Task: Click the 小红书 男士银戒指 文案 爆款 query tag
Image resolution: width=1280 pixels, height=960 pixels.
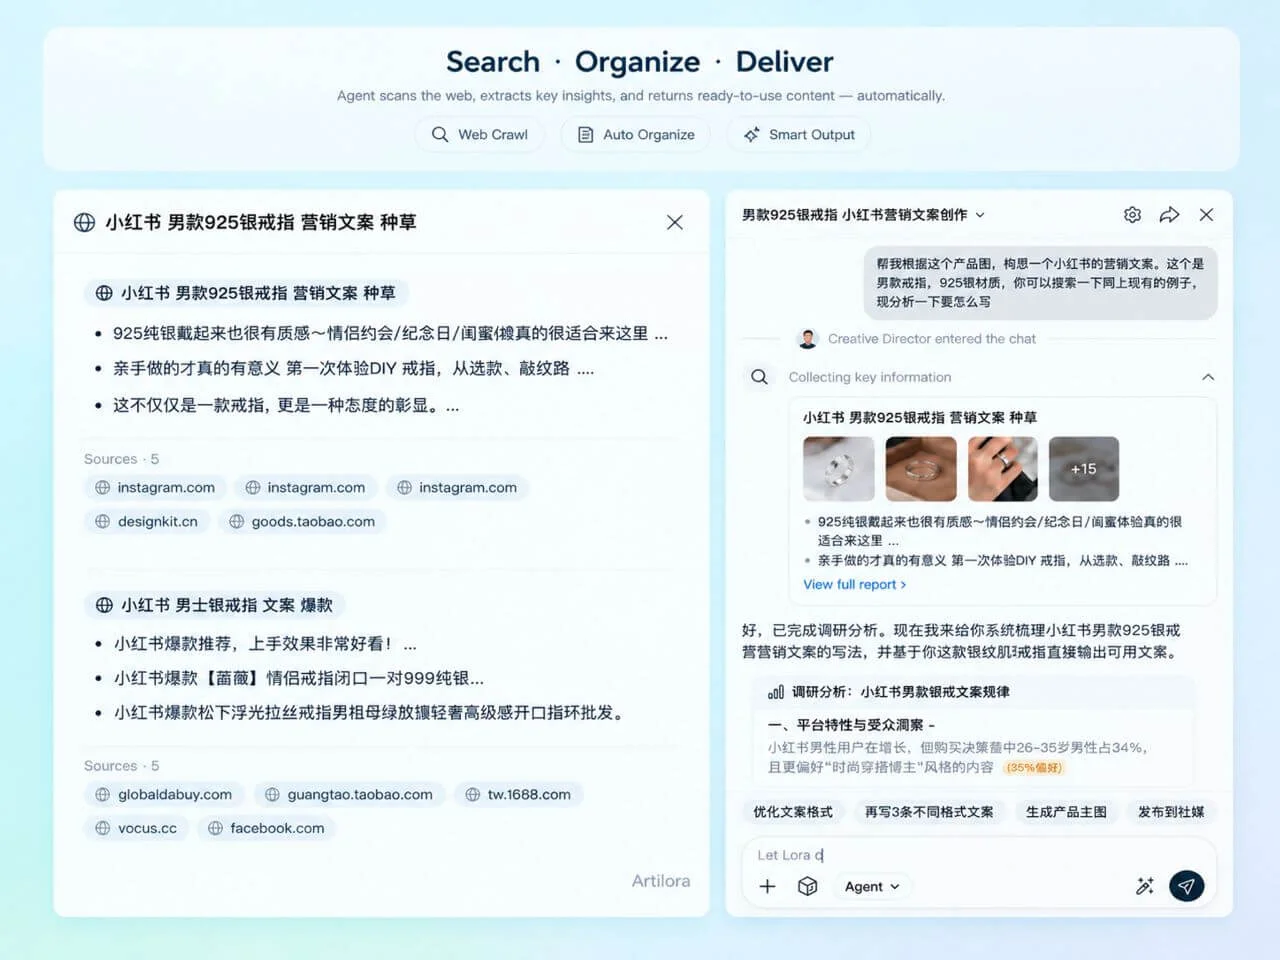Action: tap(214, 605)
